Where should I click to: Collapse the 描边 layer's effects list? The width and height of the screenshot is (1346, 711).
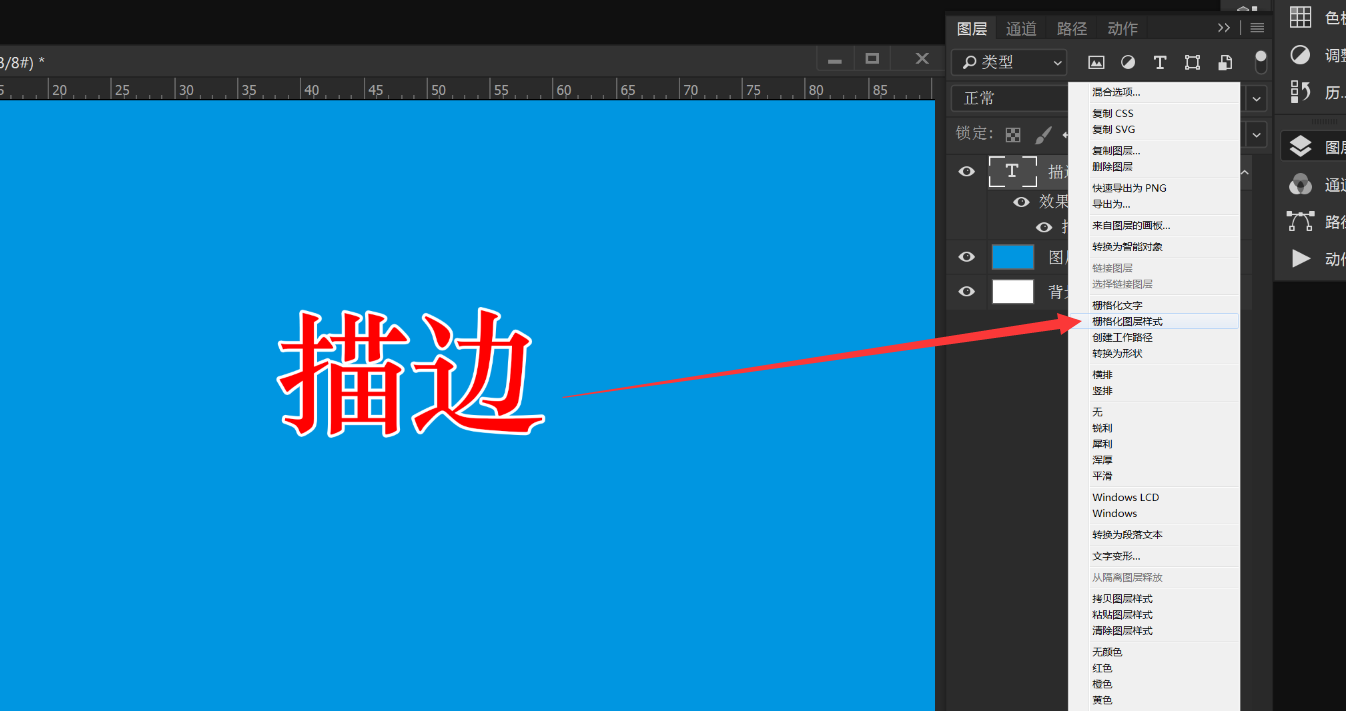[x=1243, y=171]
